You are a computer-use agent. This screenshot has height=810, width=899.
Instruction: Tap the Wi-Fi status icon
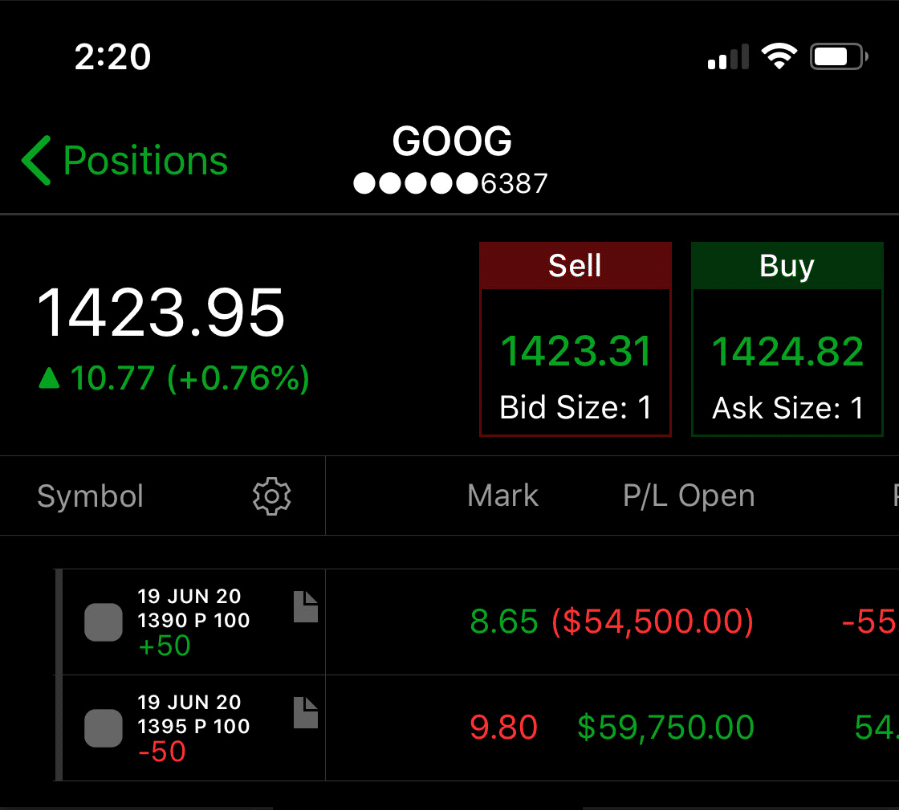(779, 57)
